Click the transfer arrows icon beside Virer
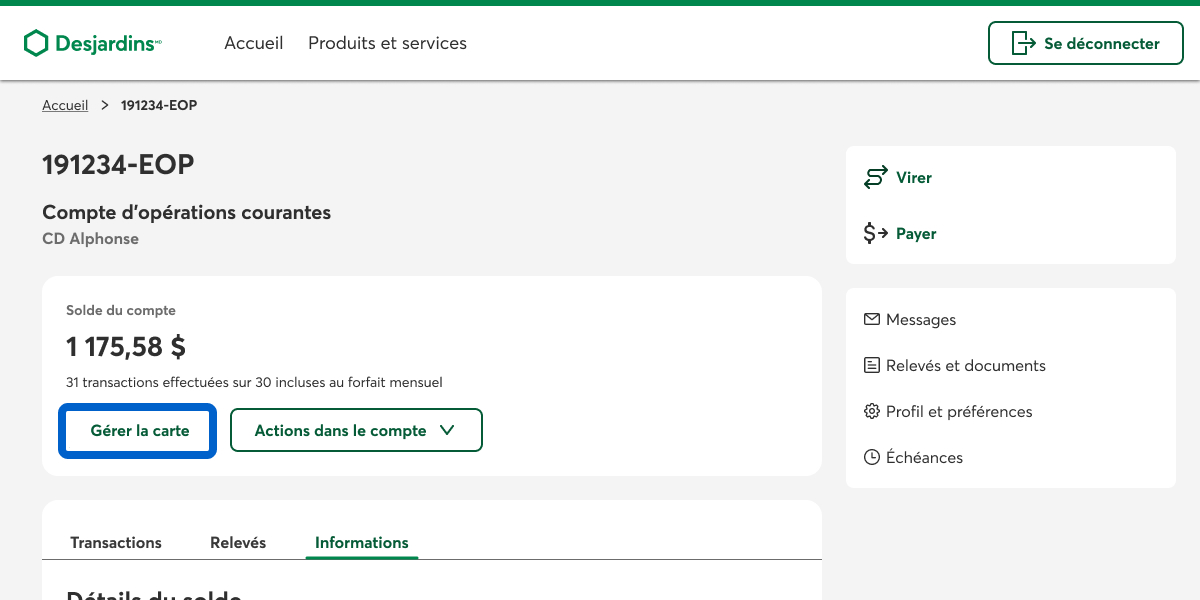Viewport: 1200px width, 600px height. click(x=876, y=178)
